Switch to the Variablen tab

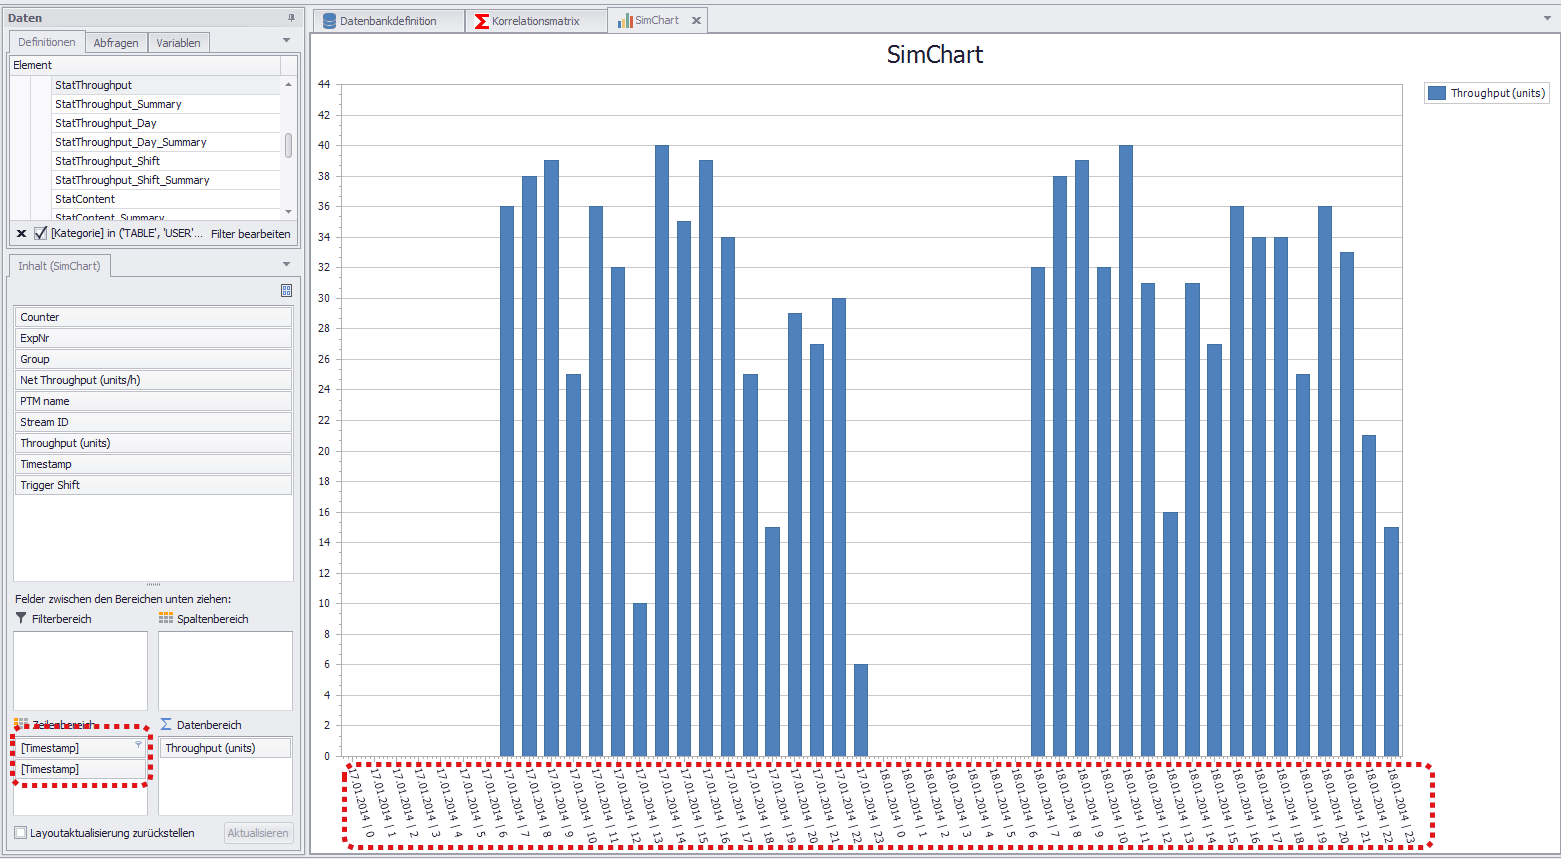pos(178,43)
